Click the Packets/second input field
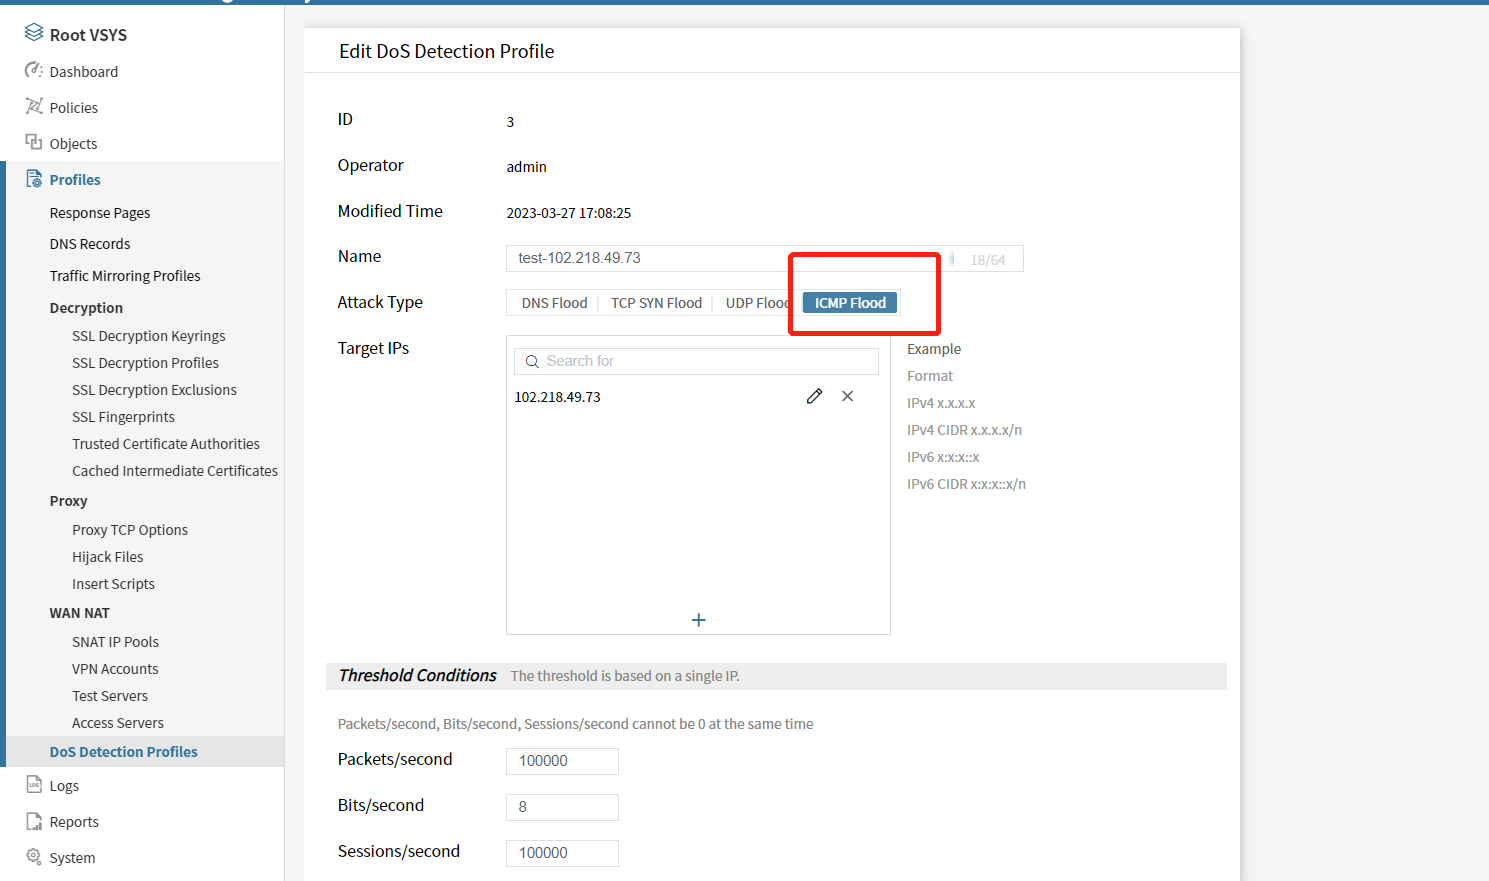1489x881 pixels. tap(562, 761)
